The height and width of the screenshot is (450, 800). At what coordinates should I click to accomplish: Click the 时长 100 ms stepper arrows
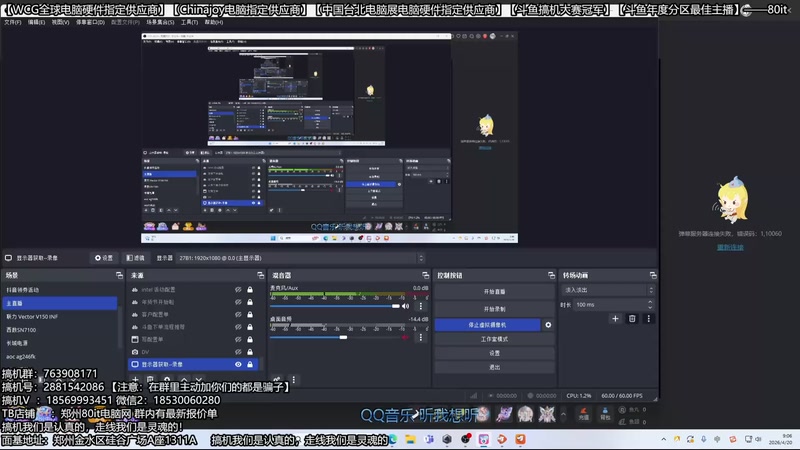[650, 305]
